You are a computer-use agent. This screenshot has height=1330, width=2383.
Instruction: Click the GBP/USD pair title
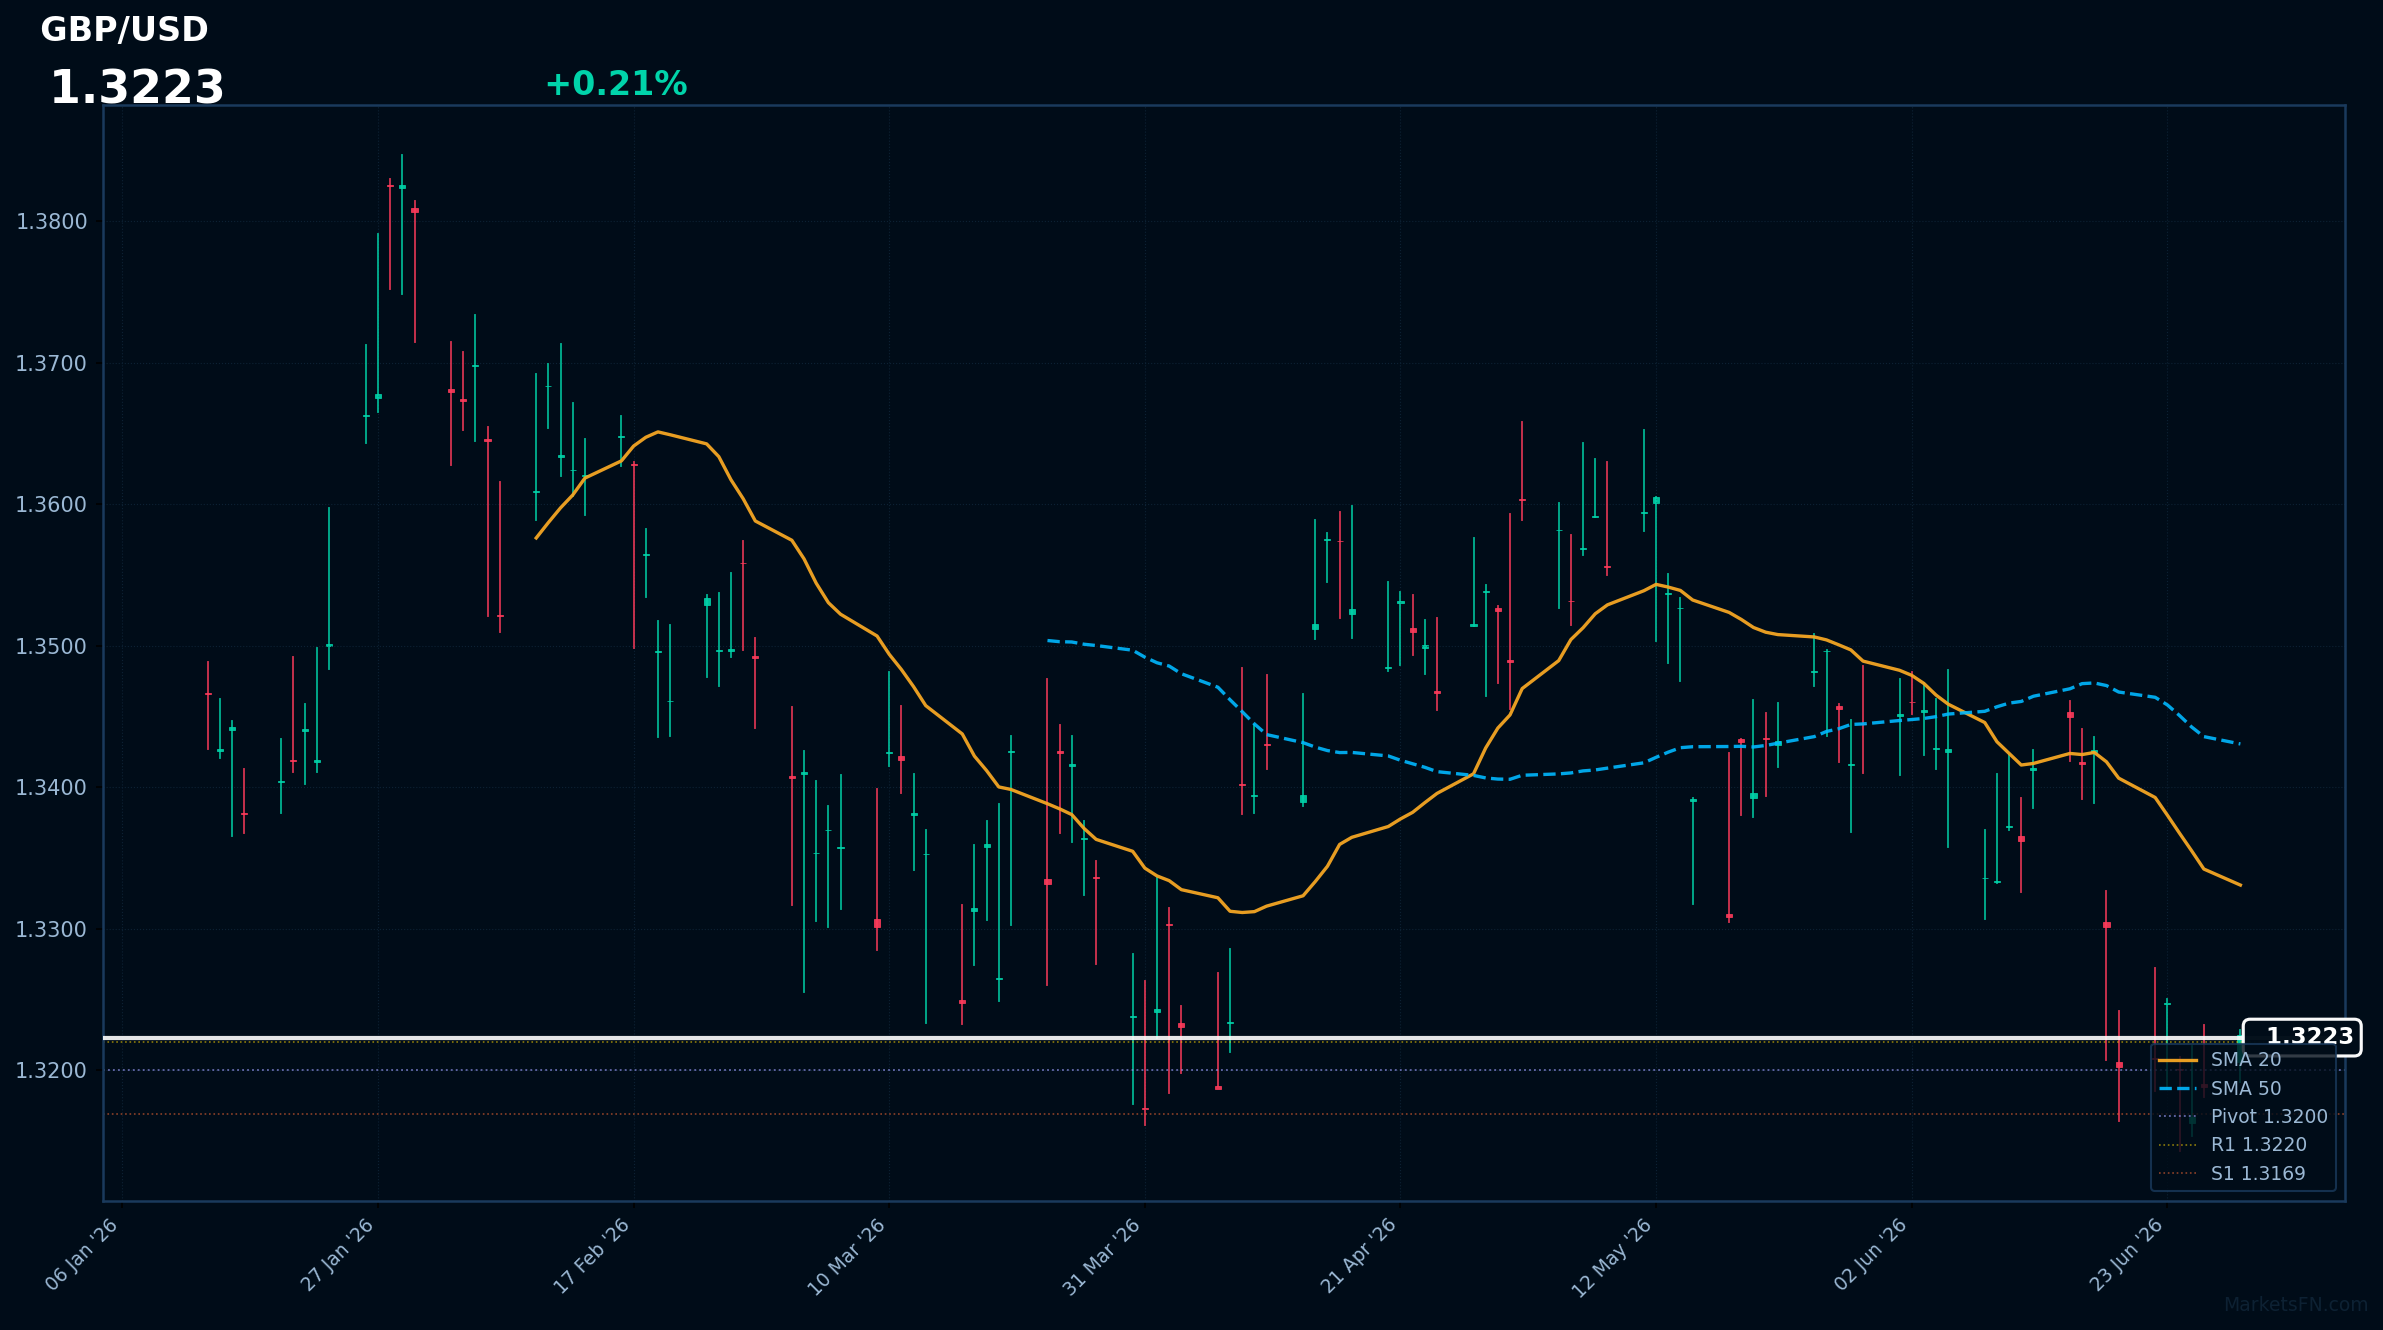(x=124, y=30)
